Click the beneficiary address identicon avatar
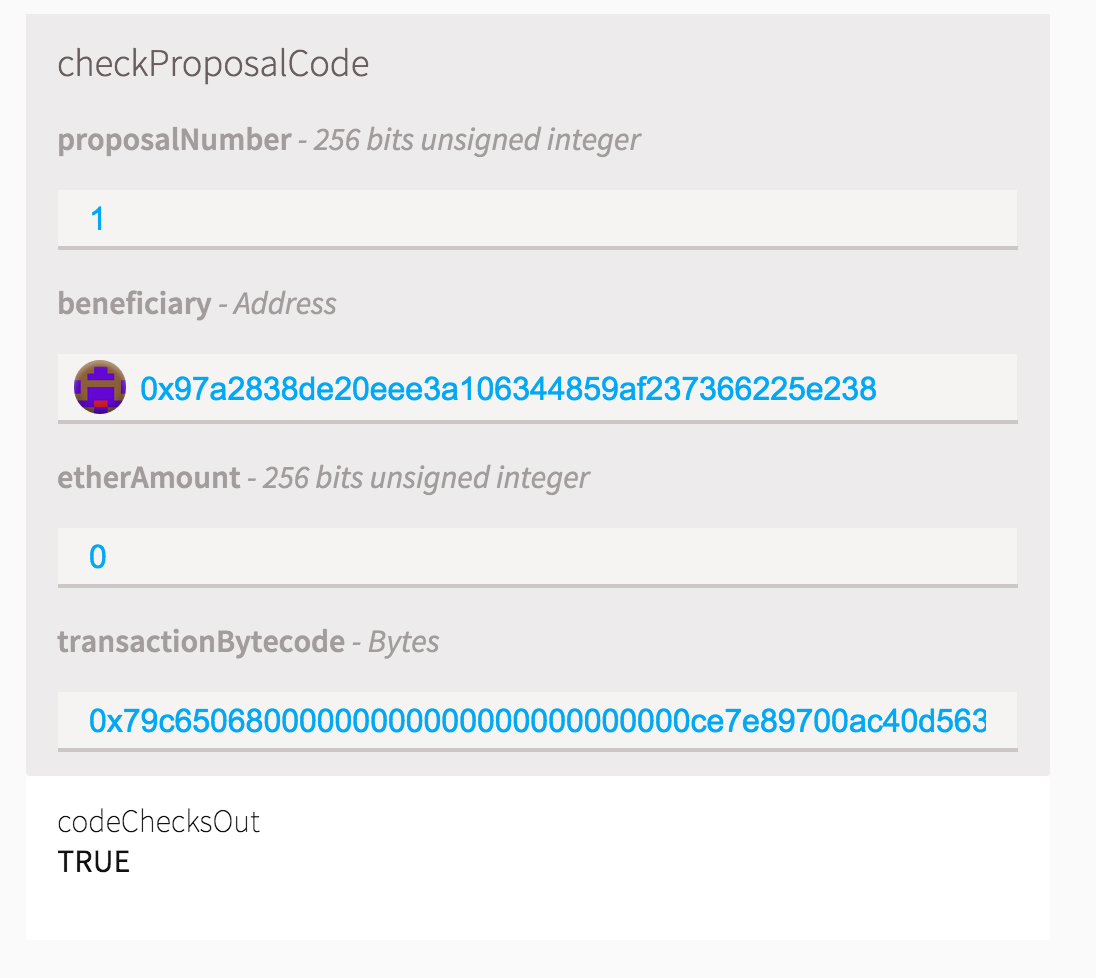The width and height of the screenshot is (1096, 978). [100, 387]
